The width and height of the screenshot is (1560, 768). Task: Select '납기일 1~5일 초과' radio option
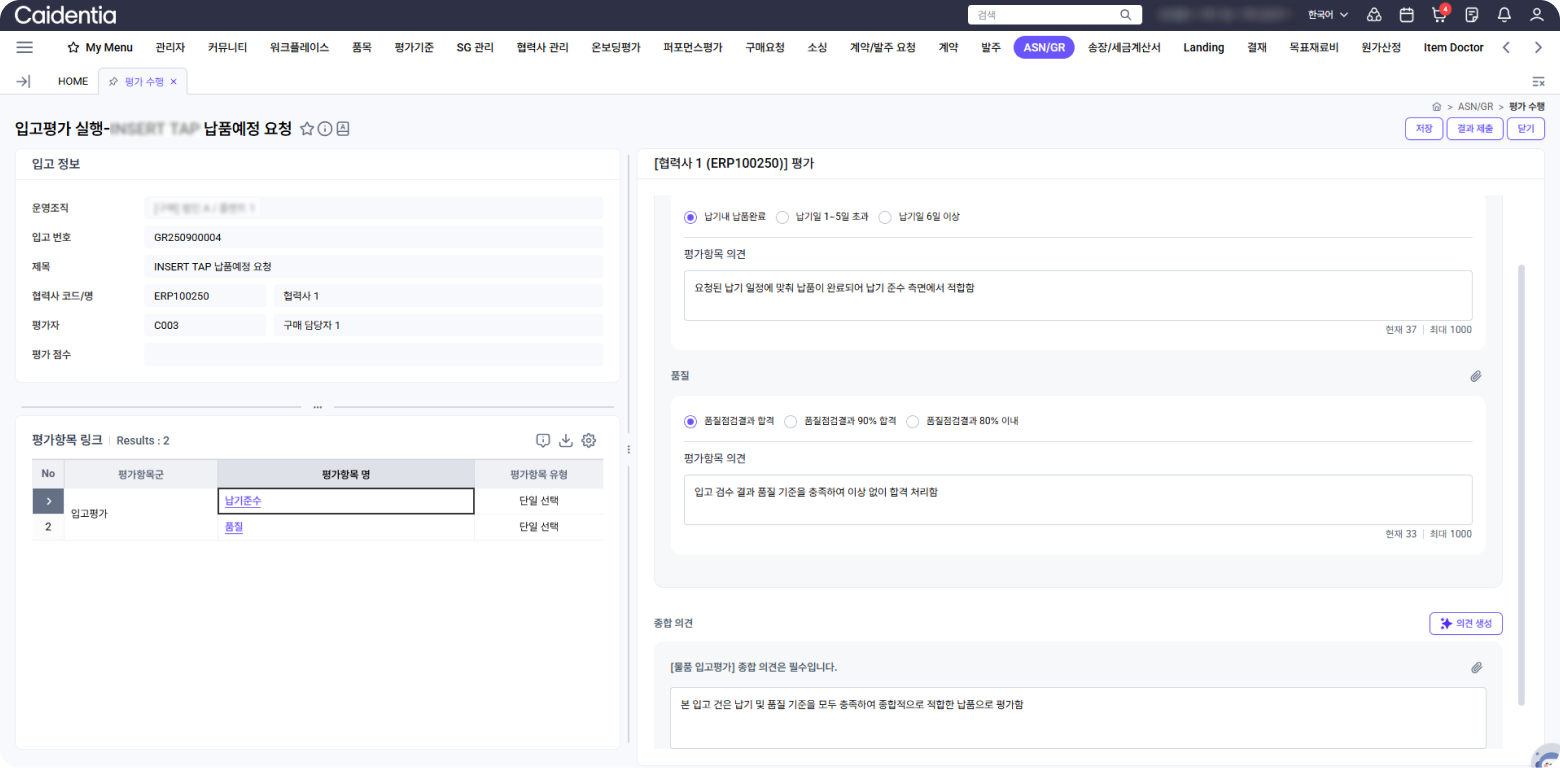[x=783, y=217]
